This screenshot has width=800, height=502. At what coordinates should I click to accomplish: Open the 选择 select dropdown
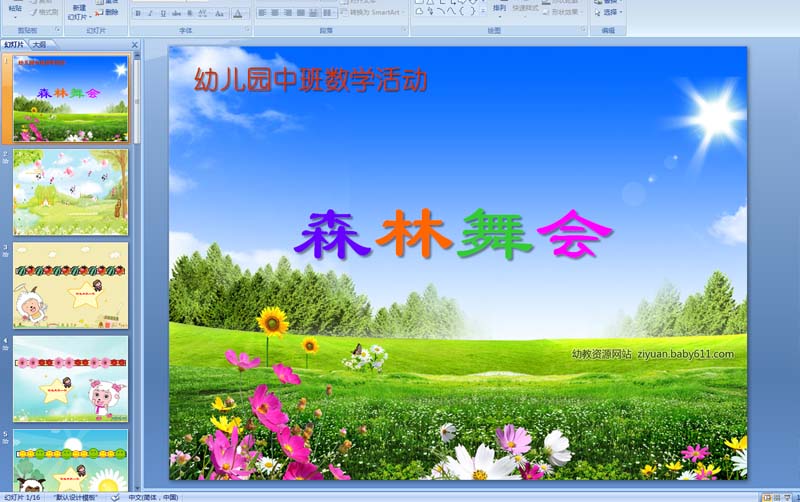(x=608, y=12)
